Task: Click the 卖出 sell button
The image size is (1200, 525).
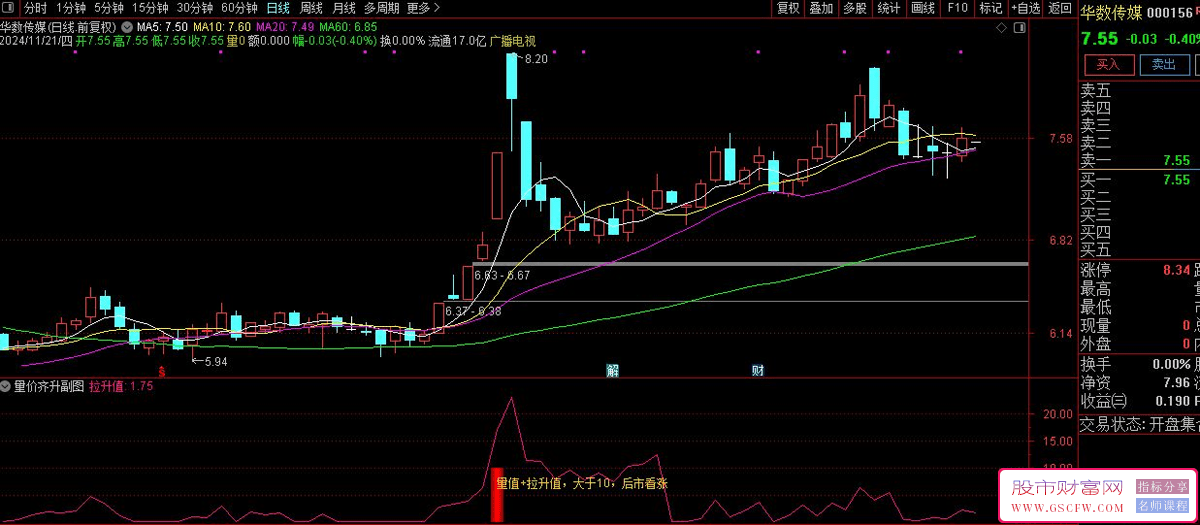Action: (1163, 64)
